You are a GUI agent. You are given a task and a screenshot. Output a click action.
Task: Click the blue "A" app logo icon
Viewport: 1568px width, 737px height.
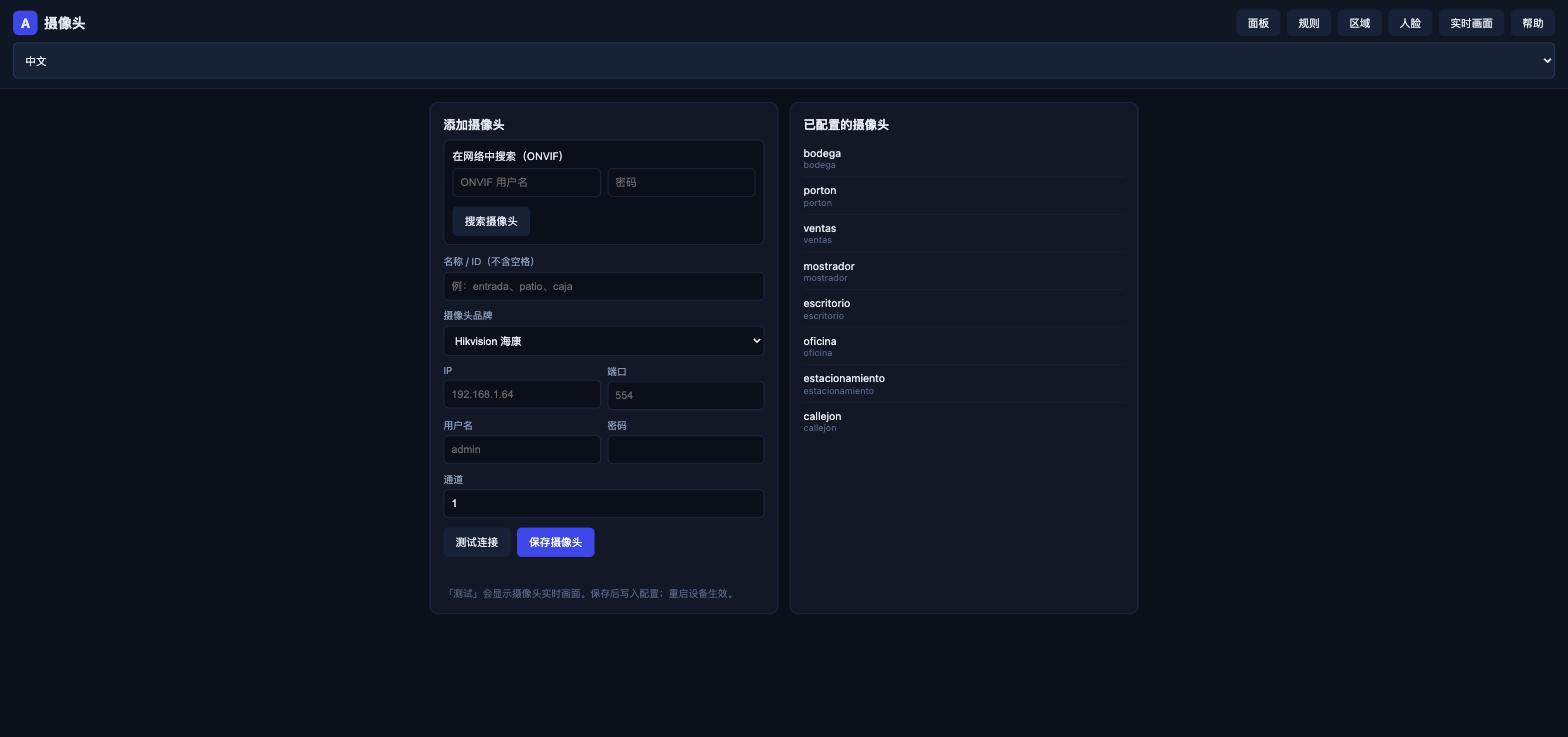click(x=25, y=23)
